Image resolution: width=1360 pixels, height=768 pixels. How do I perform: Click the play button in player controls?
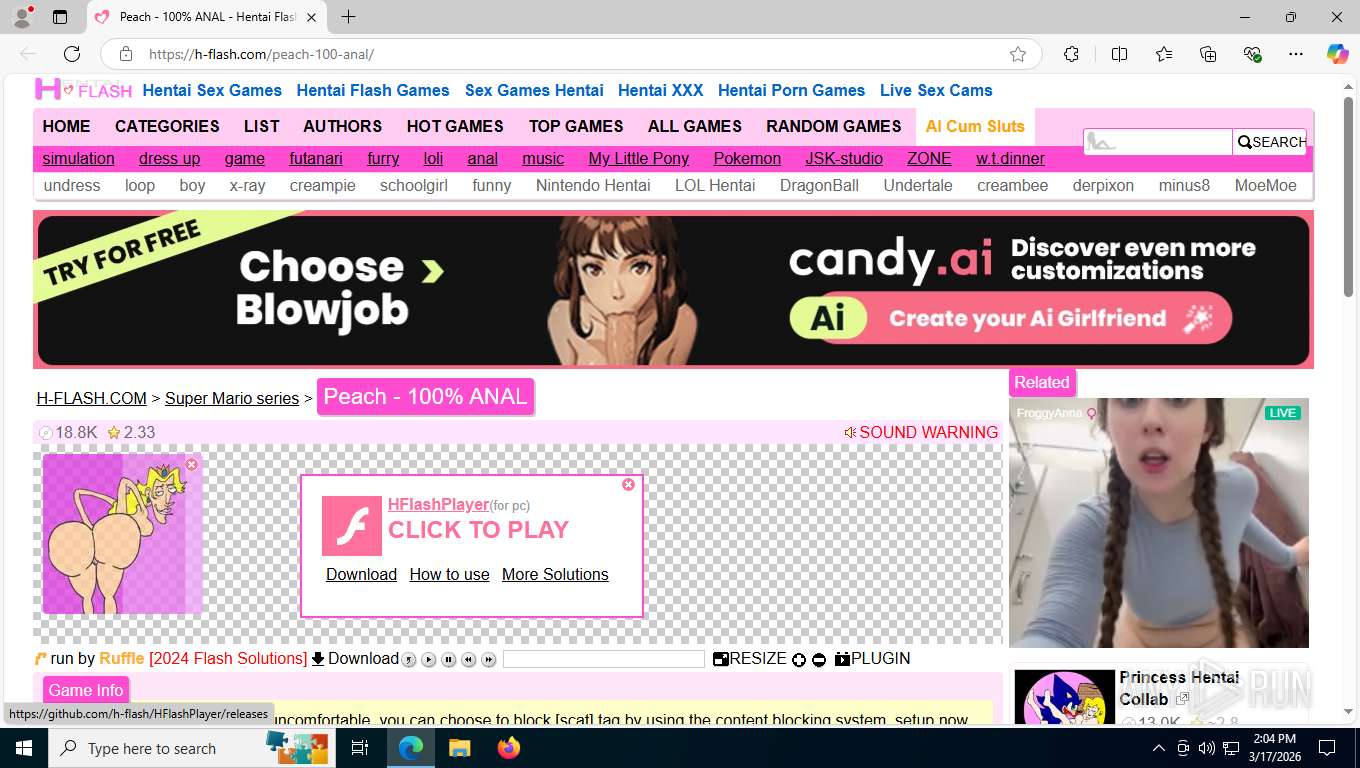(428, 659)
